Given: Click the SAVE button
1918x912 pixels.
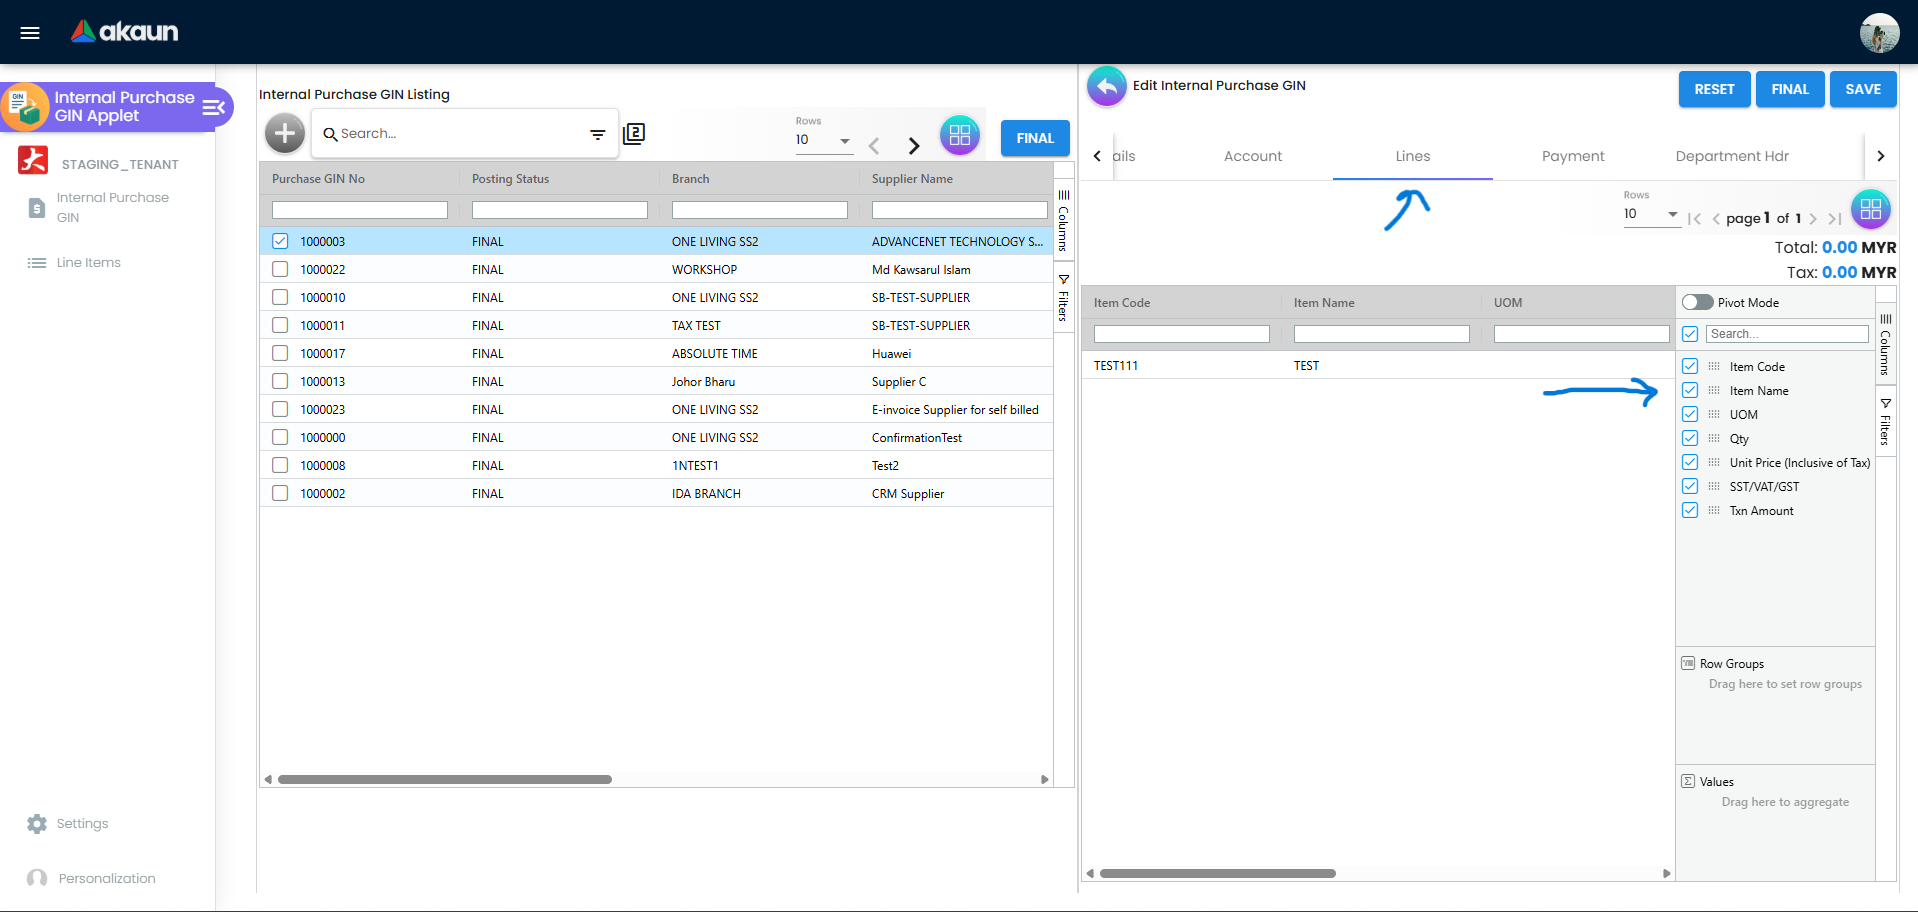Looking at the screenshot, I should [x=1861, y=89].
